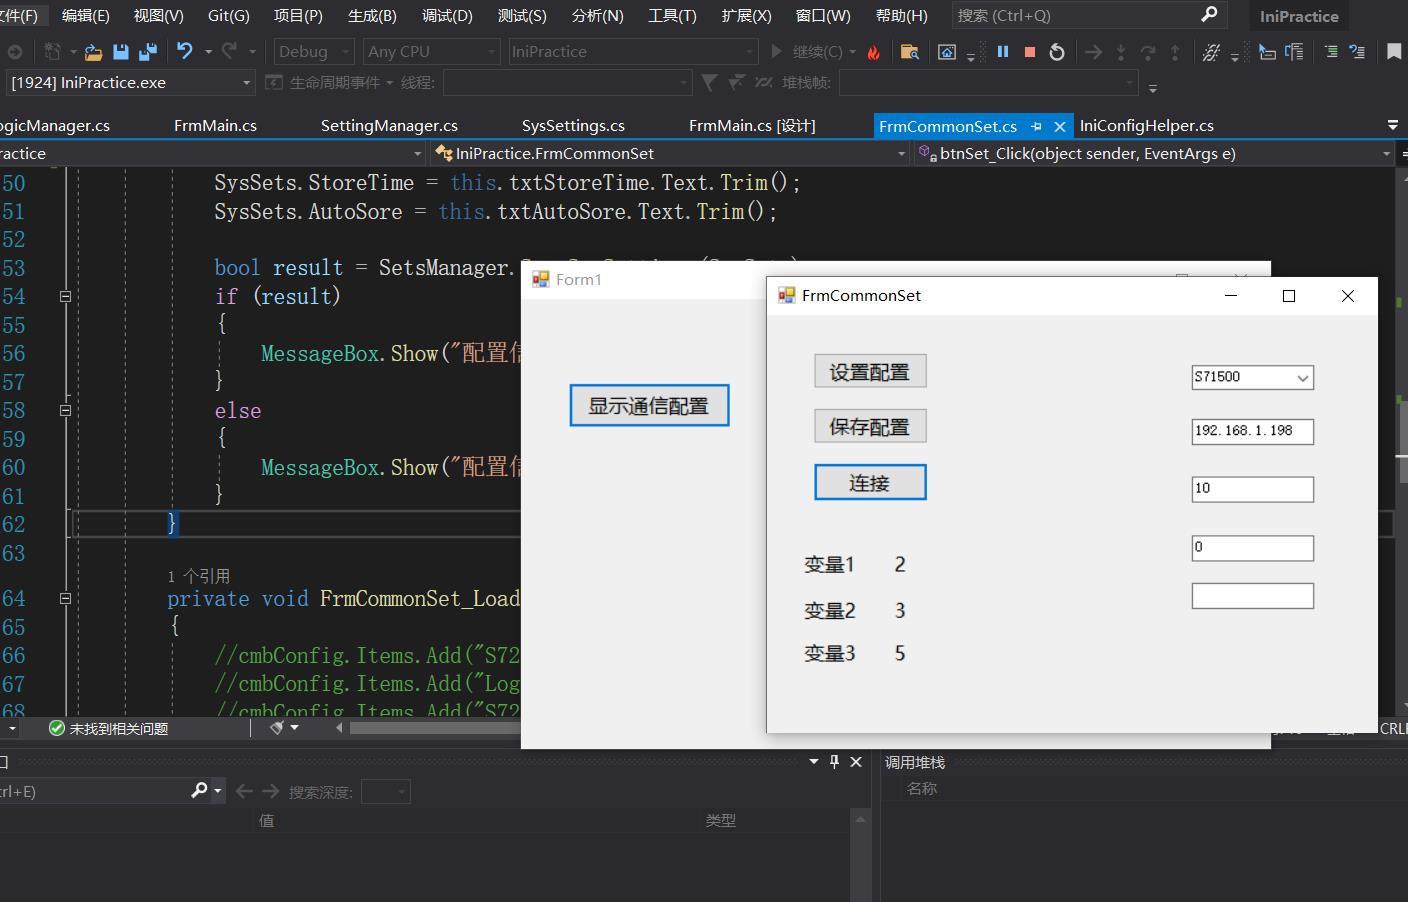The image size is (1408, 902).
Task: Click the 连接 button in FrmCommonSet
Action: point(869,482)
